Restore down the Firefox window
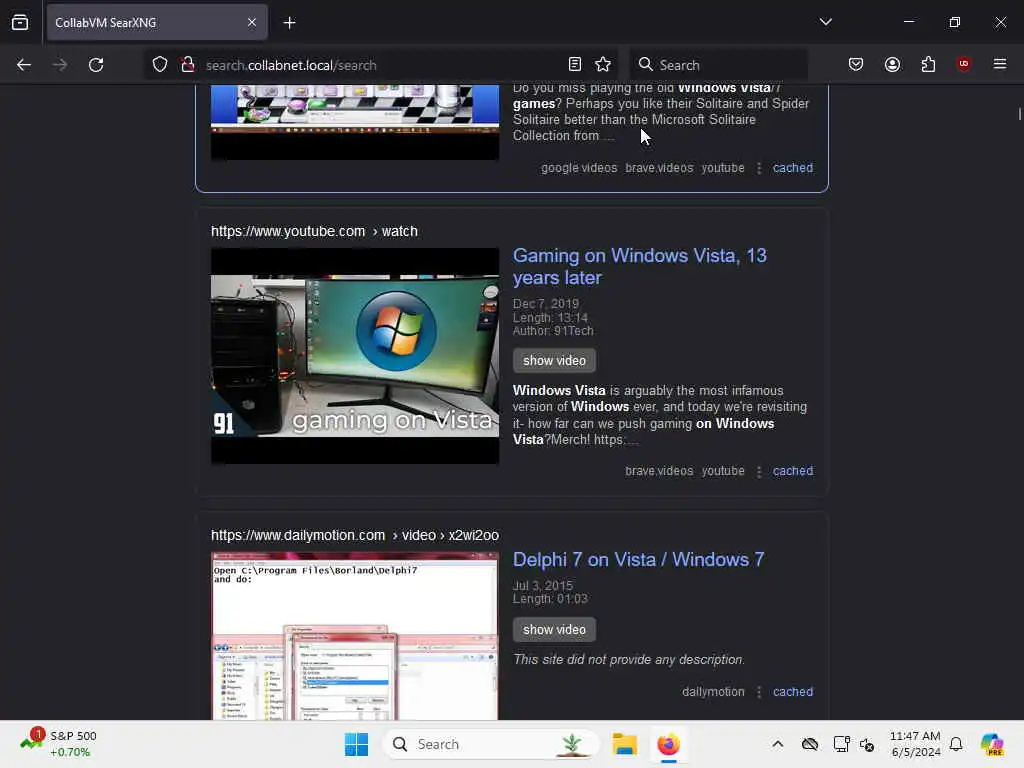 pos(955,22)
